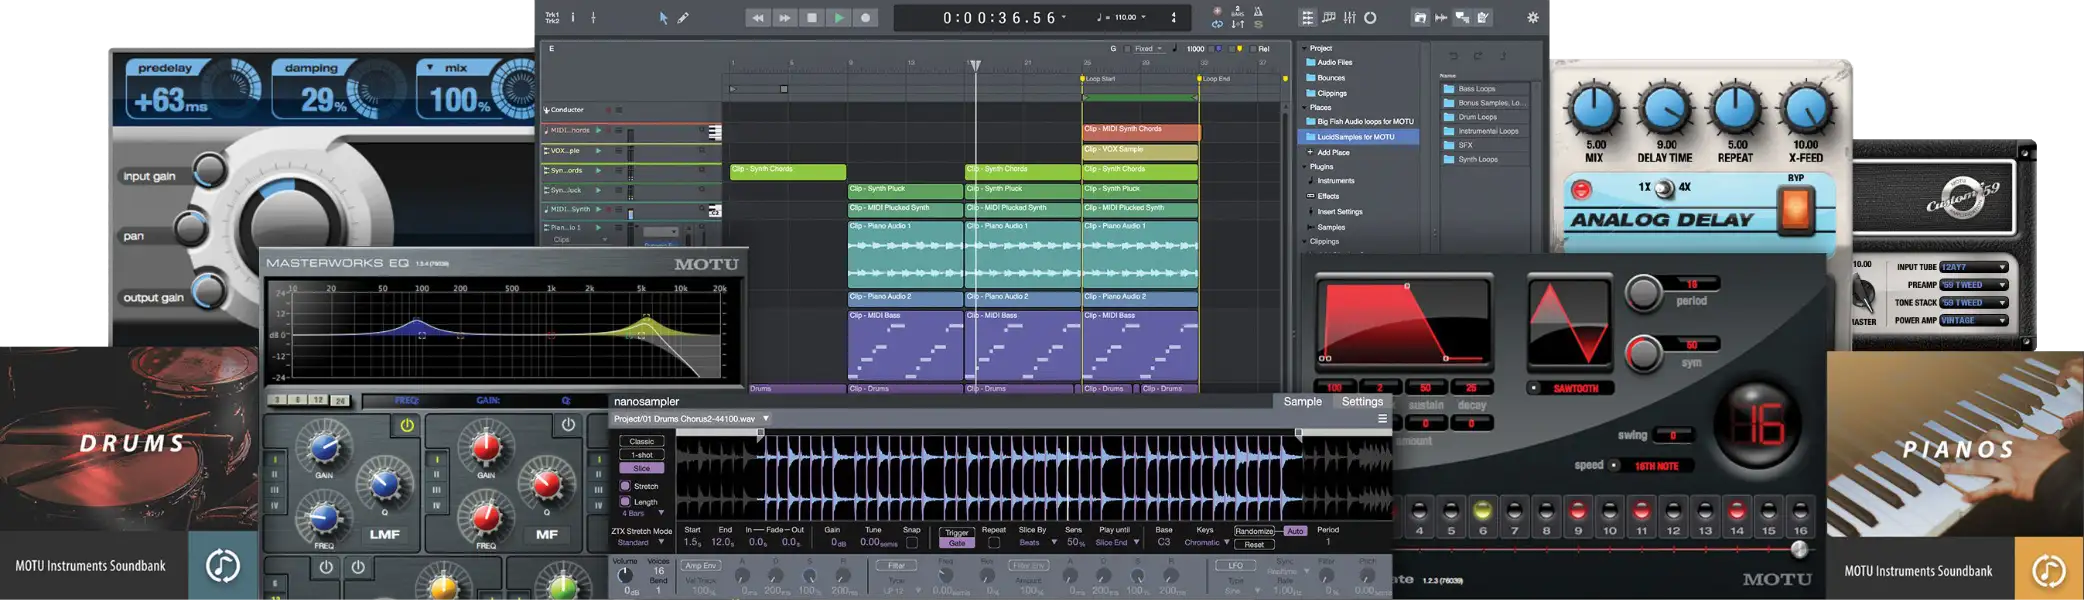Viewport: 2084px width, 600px height.
Task: Stop playback with the stop button
Action: [x=812, y=17]
